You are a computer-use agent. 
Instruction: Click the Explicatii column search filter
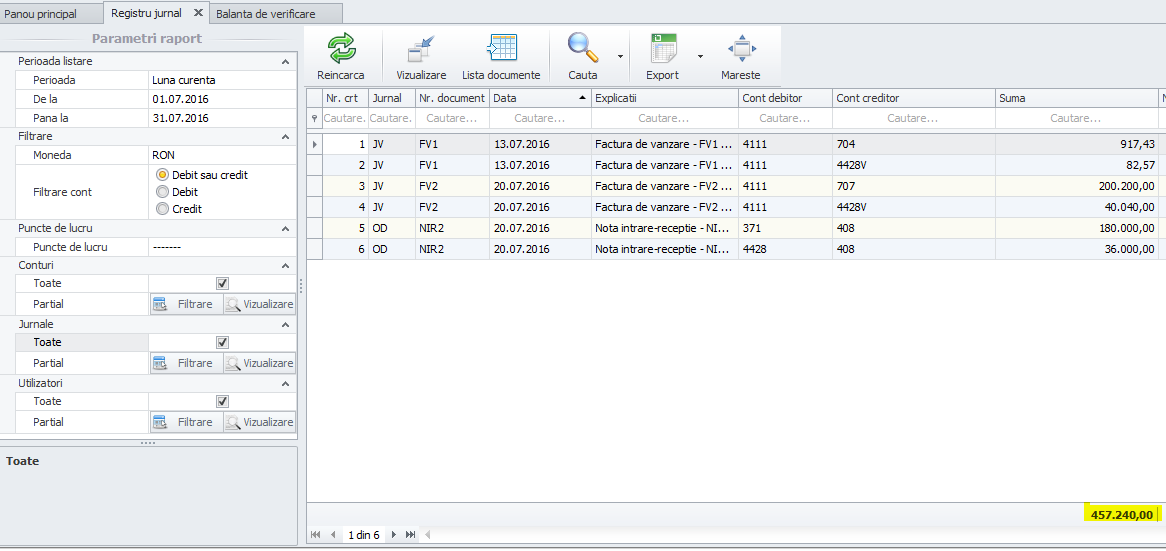(x=665, y=118)
